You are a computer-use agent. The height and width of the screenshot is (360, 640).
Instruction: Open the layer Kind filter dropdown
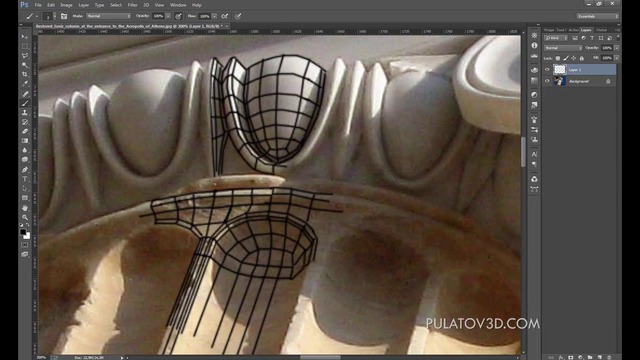point(556,38)
